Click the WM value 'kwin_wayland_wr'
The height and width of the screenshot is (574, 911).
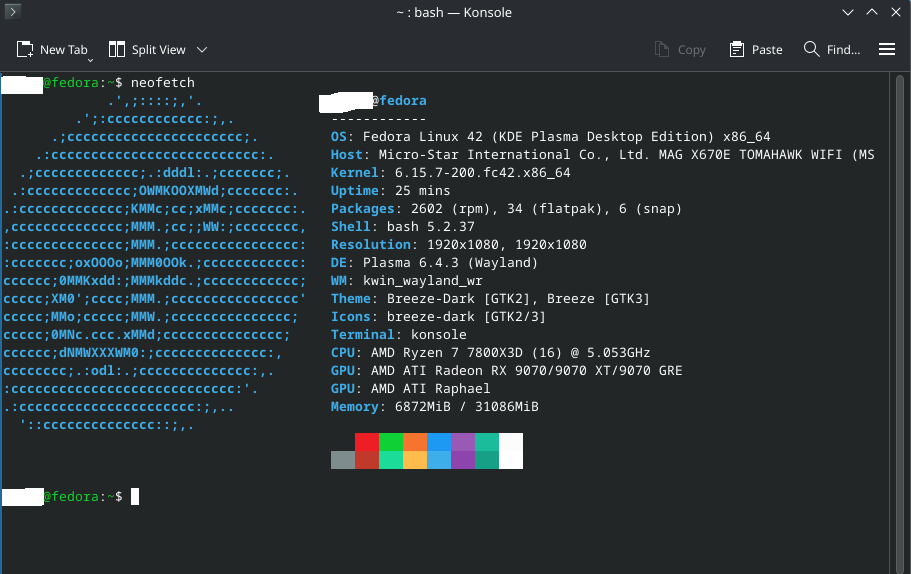(x=422, y=281)
